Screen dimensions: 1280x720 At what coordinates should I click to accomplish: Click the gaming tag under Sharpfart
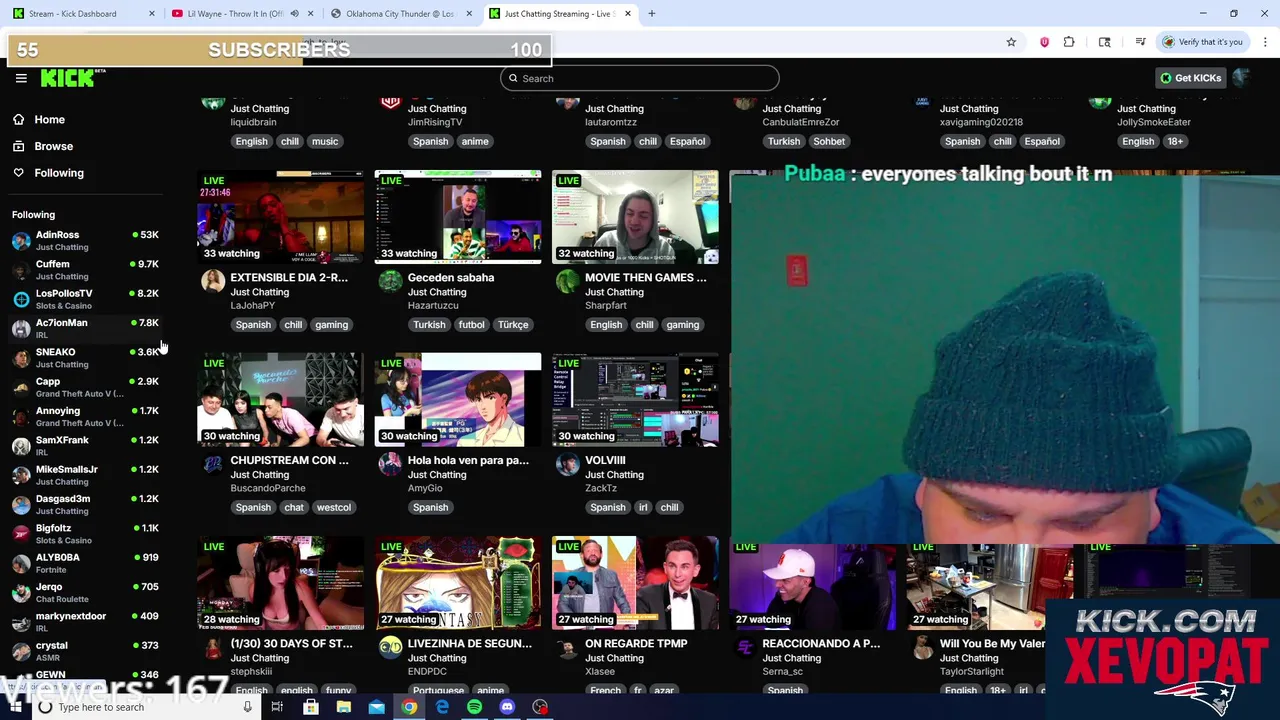click(x=682, y=325)
